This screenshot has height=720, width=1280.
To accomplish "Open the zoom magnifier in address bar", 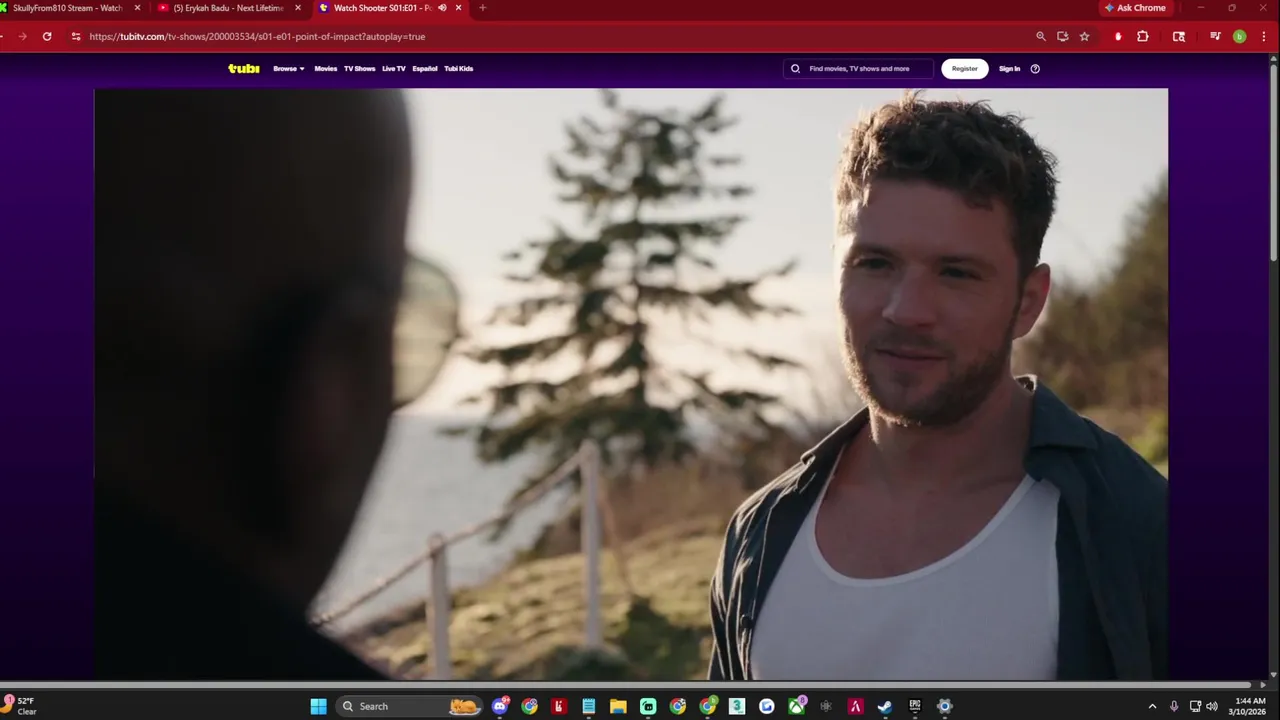I will click(x=1041, y=37).
